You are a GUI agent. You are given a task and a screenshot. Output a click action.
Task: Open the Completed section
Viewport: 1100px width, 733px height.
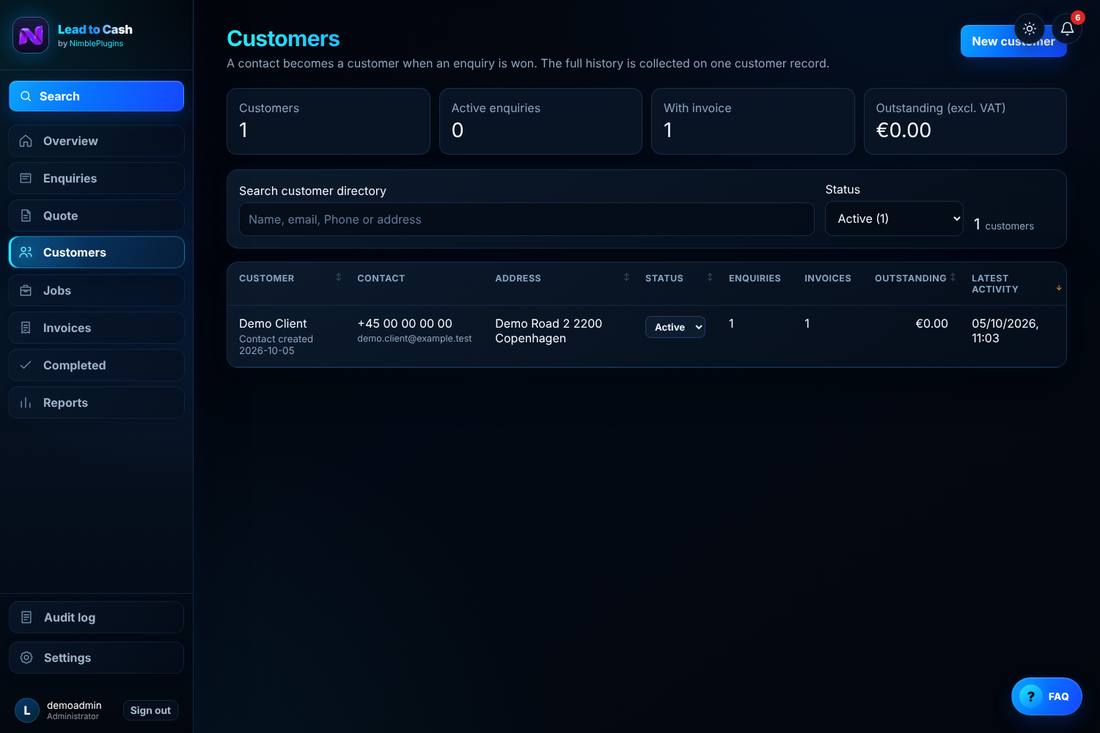[97, 365]
